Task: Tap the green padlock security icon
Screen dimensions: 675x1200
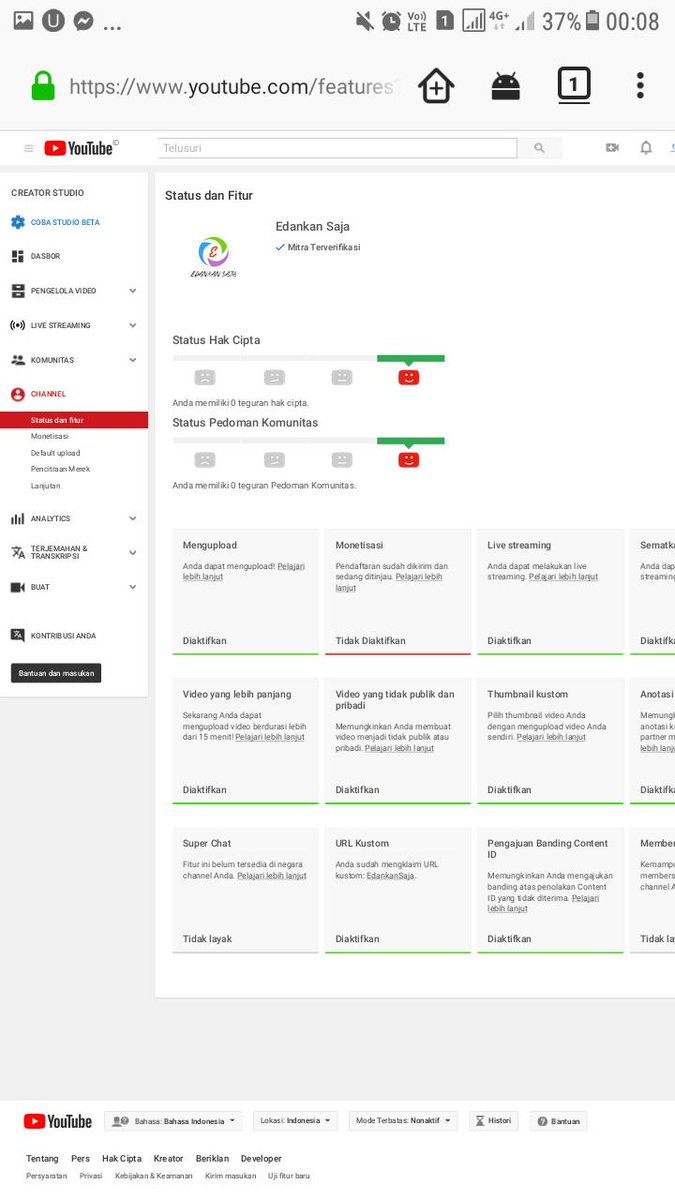Action: pos(43,87)
